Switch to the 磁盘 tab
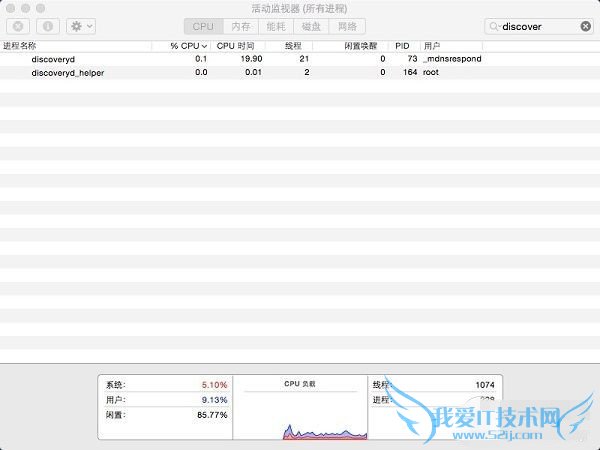 (x=311, y=26)
